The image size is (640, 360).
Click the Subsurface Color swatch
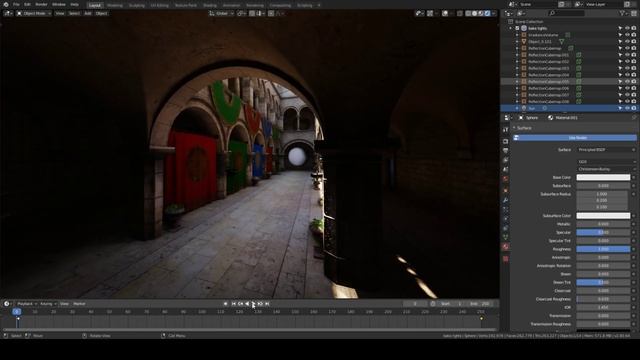pyautogui.click(x=603, y=216)
